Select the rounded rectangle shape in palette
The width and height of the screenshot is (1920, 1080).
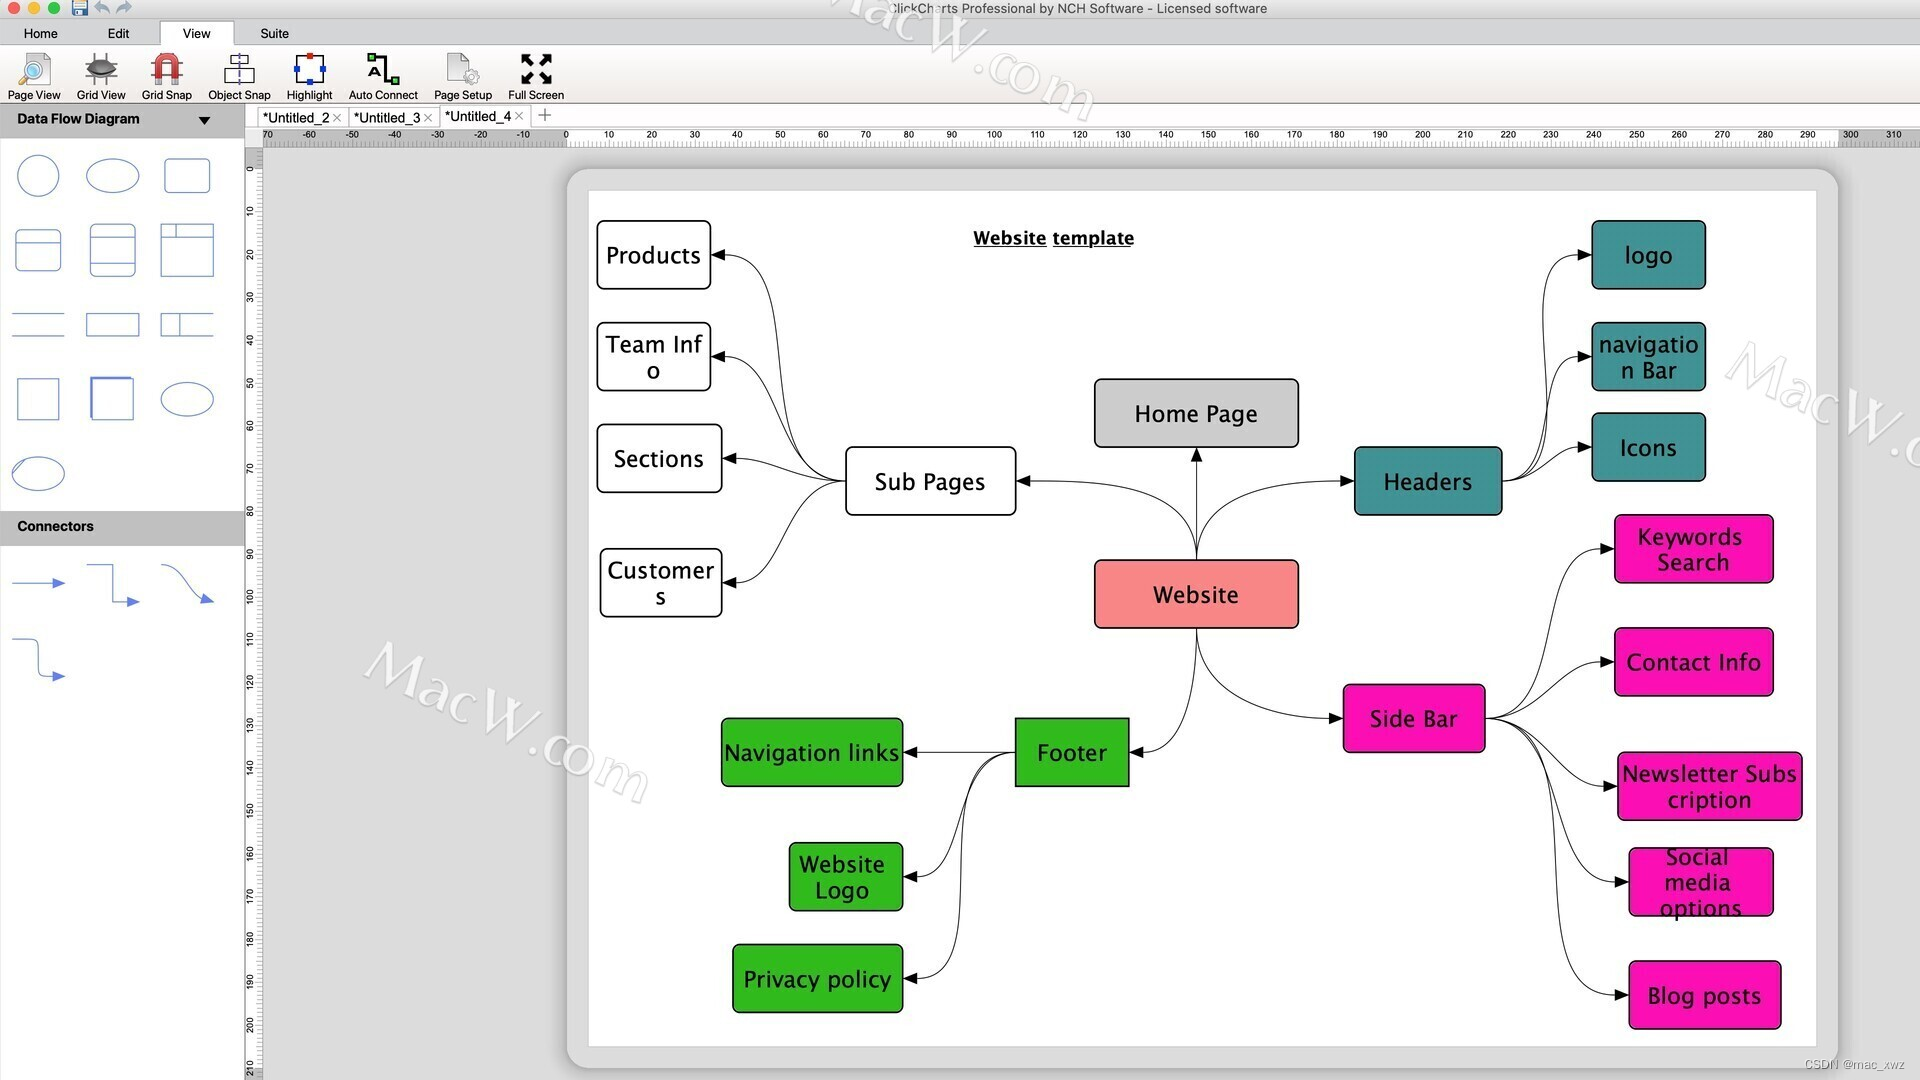(187, 176)
